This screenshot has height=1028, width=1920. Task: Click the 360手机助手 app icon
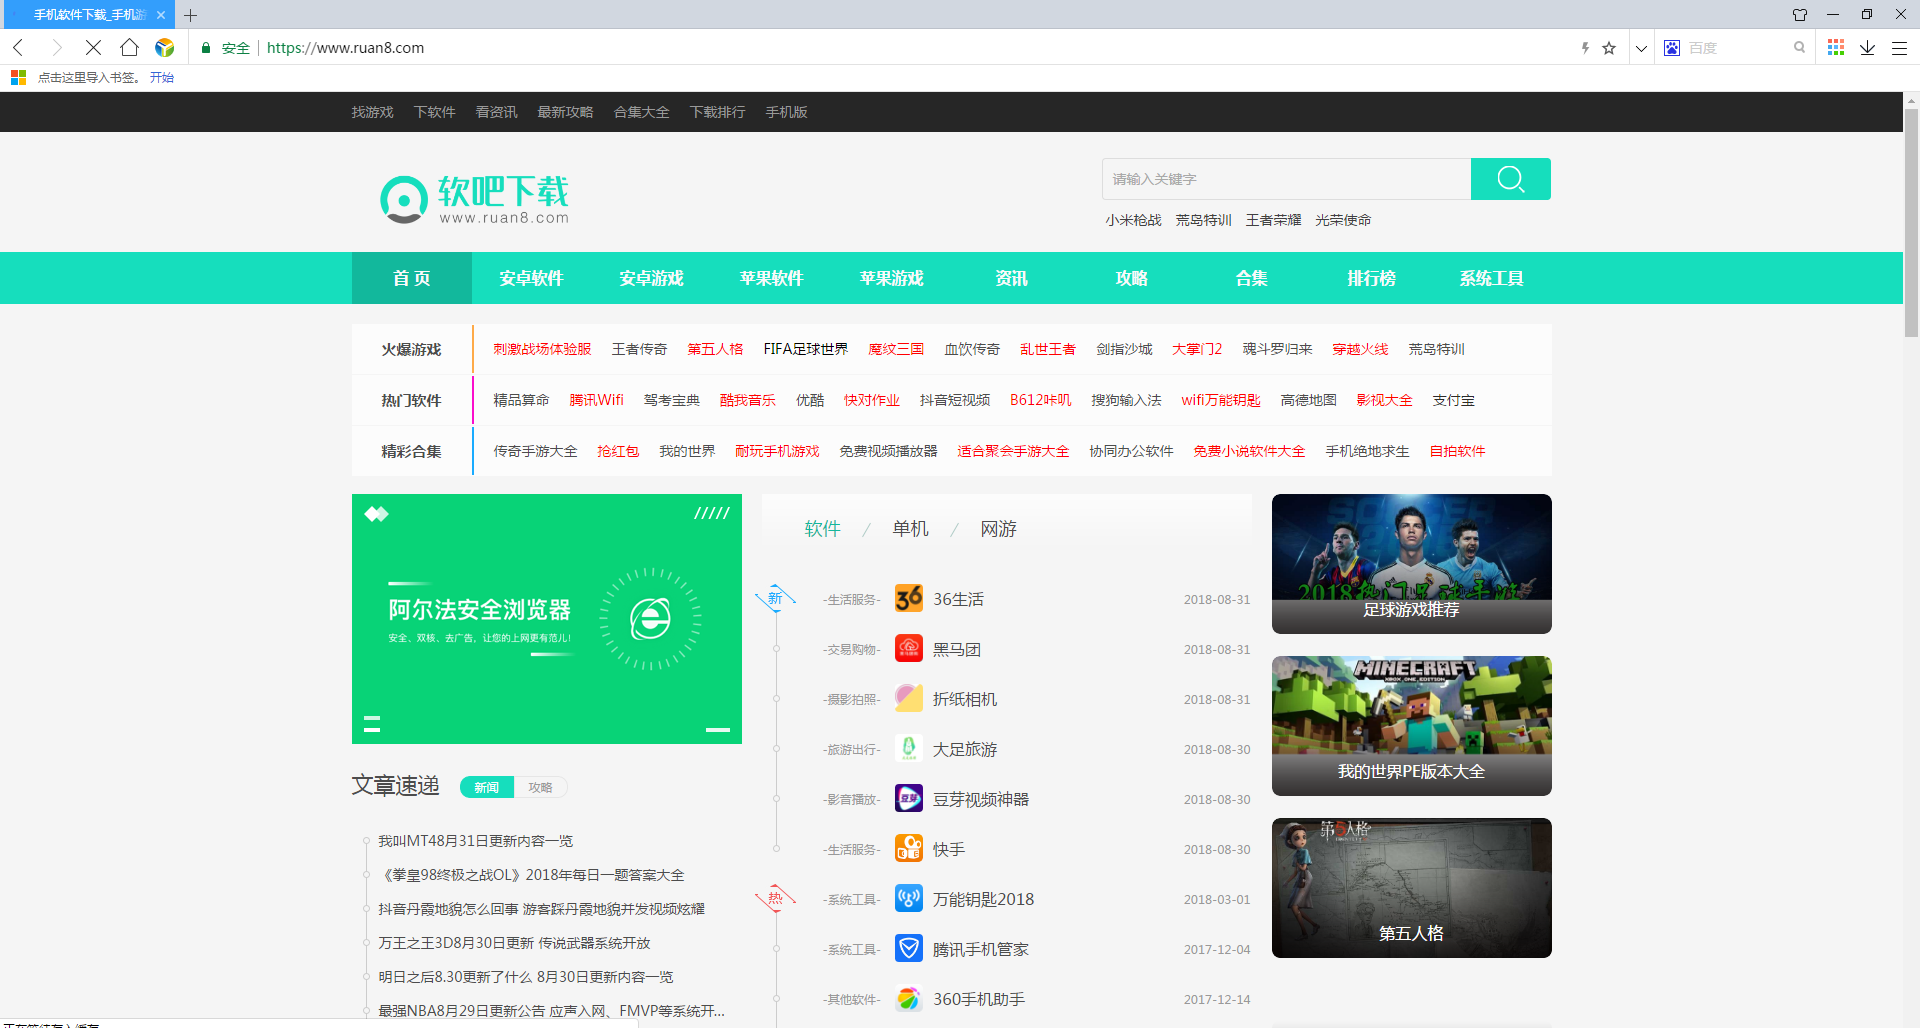909,999
